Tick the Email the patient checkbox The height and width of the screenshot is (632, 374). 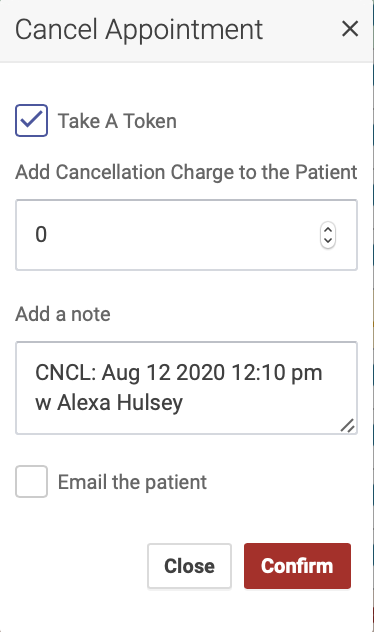(31, 481)
